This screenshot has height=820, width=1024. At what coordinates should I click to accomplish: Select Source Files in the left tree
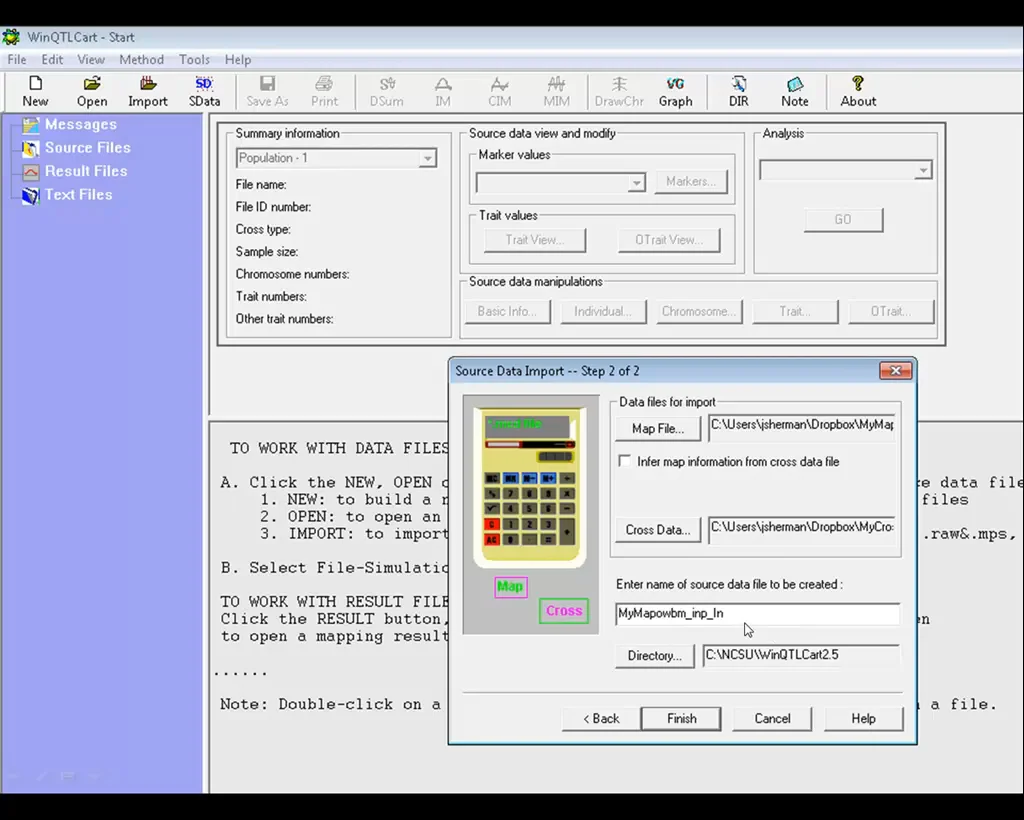(x=88, y=148)
